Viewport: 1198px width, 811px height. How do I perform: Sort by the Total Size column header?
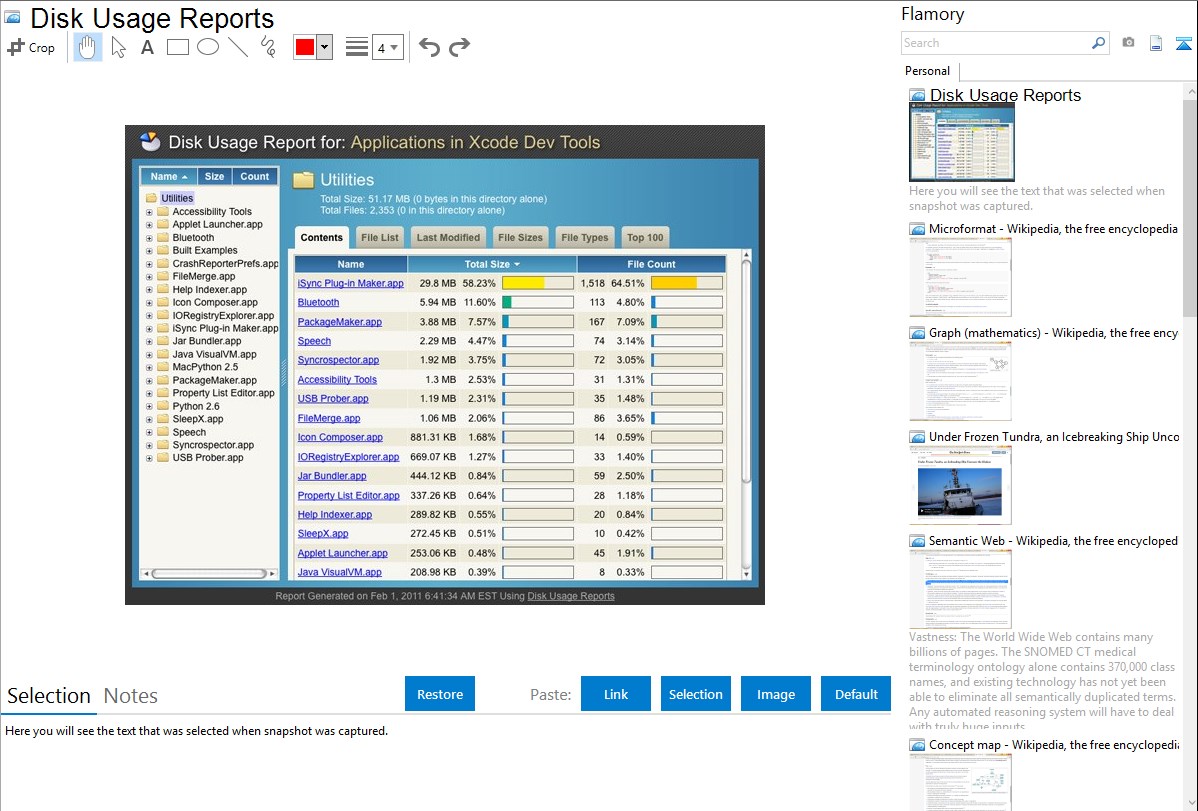(x=492, y=264)
